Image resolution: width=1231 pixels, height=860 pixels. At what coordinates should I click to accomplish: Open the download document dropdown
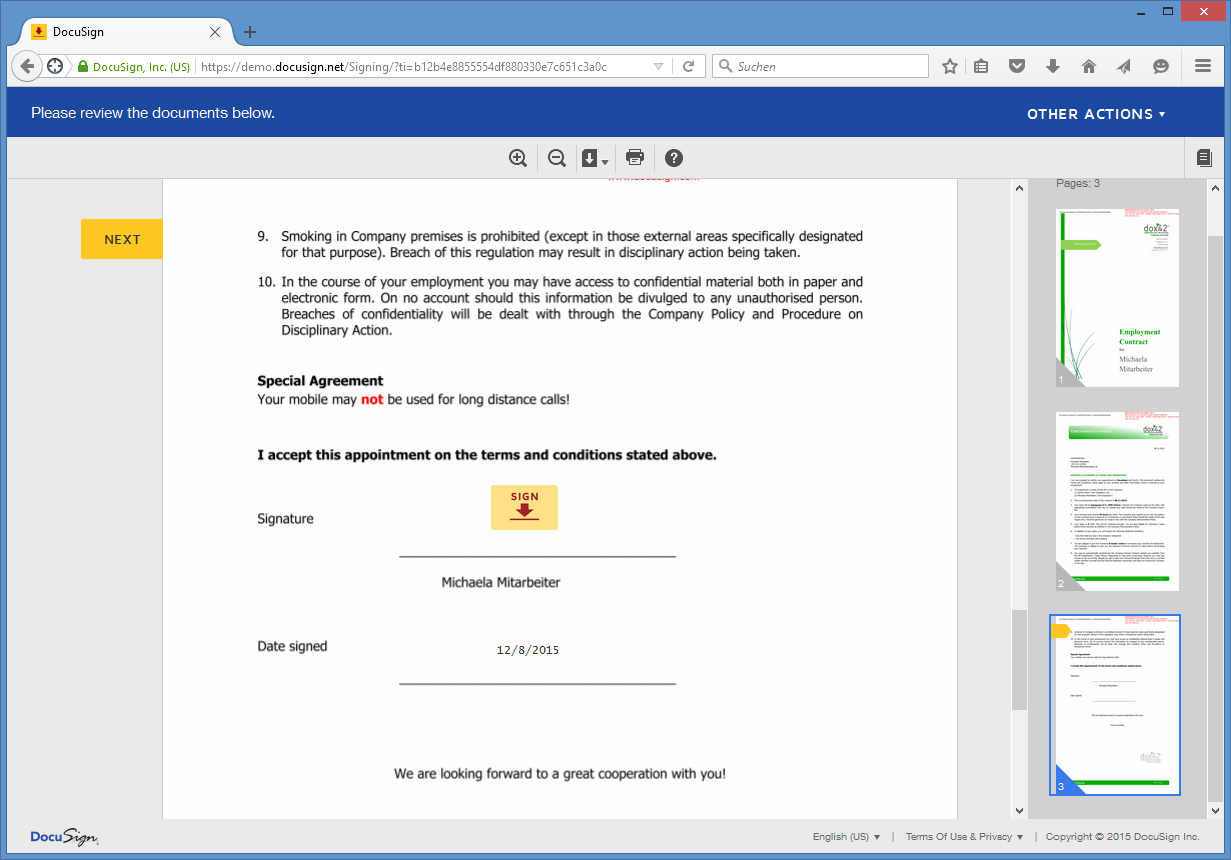point(595,158)
